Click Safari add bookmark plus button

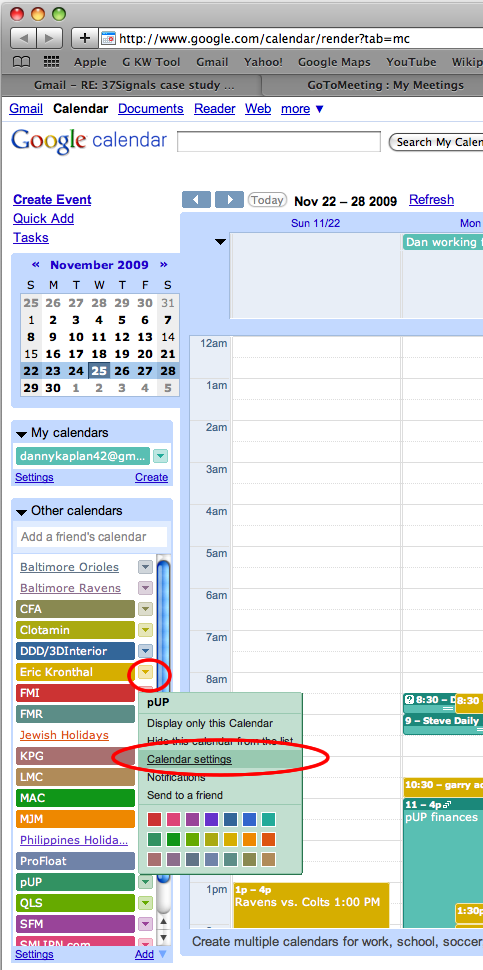(x=85, y=38)
